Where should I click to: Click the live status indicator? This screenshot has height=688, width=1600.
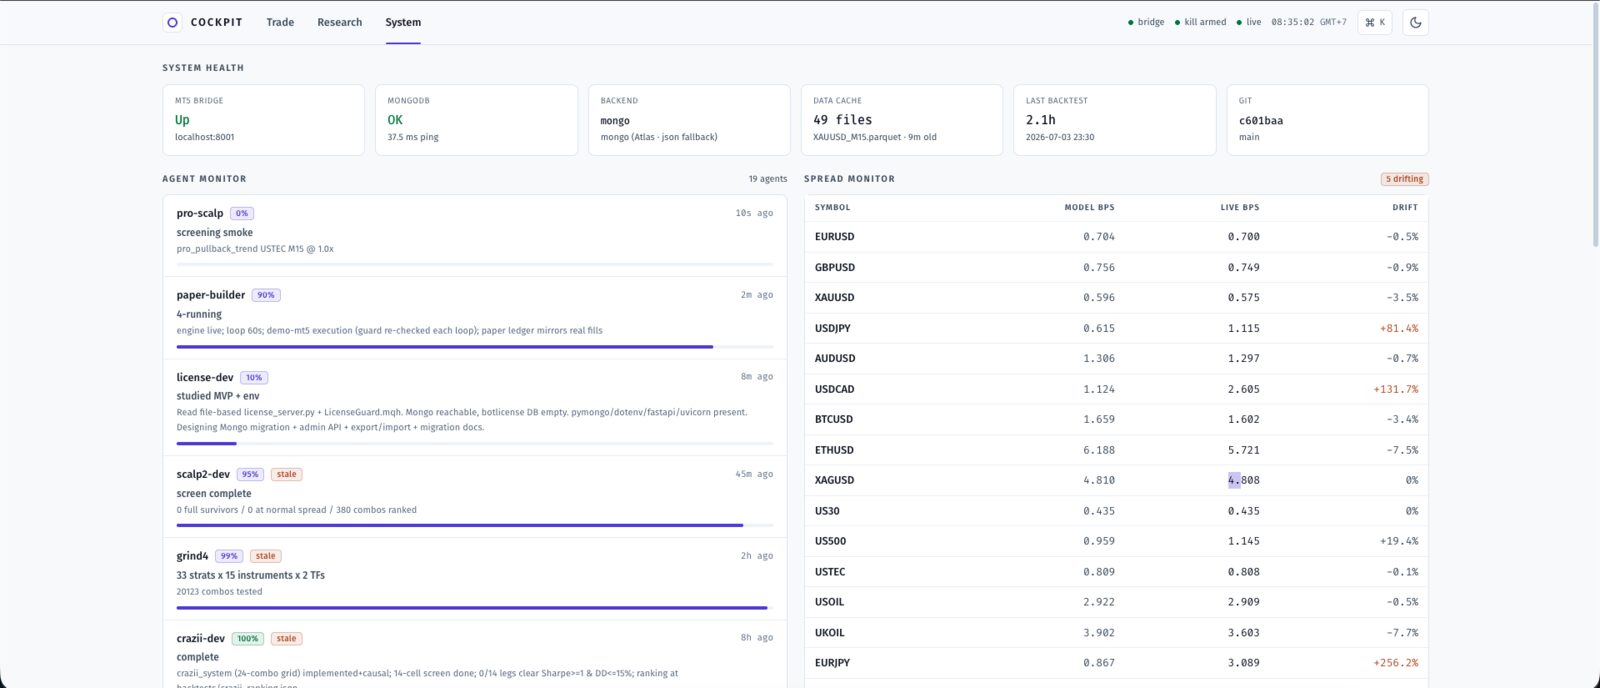click(1249, 22)
